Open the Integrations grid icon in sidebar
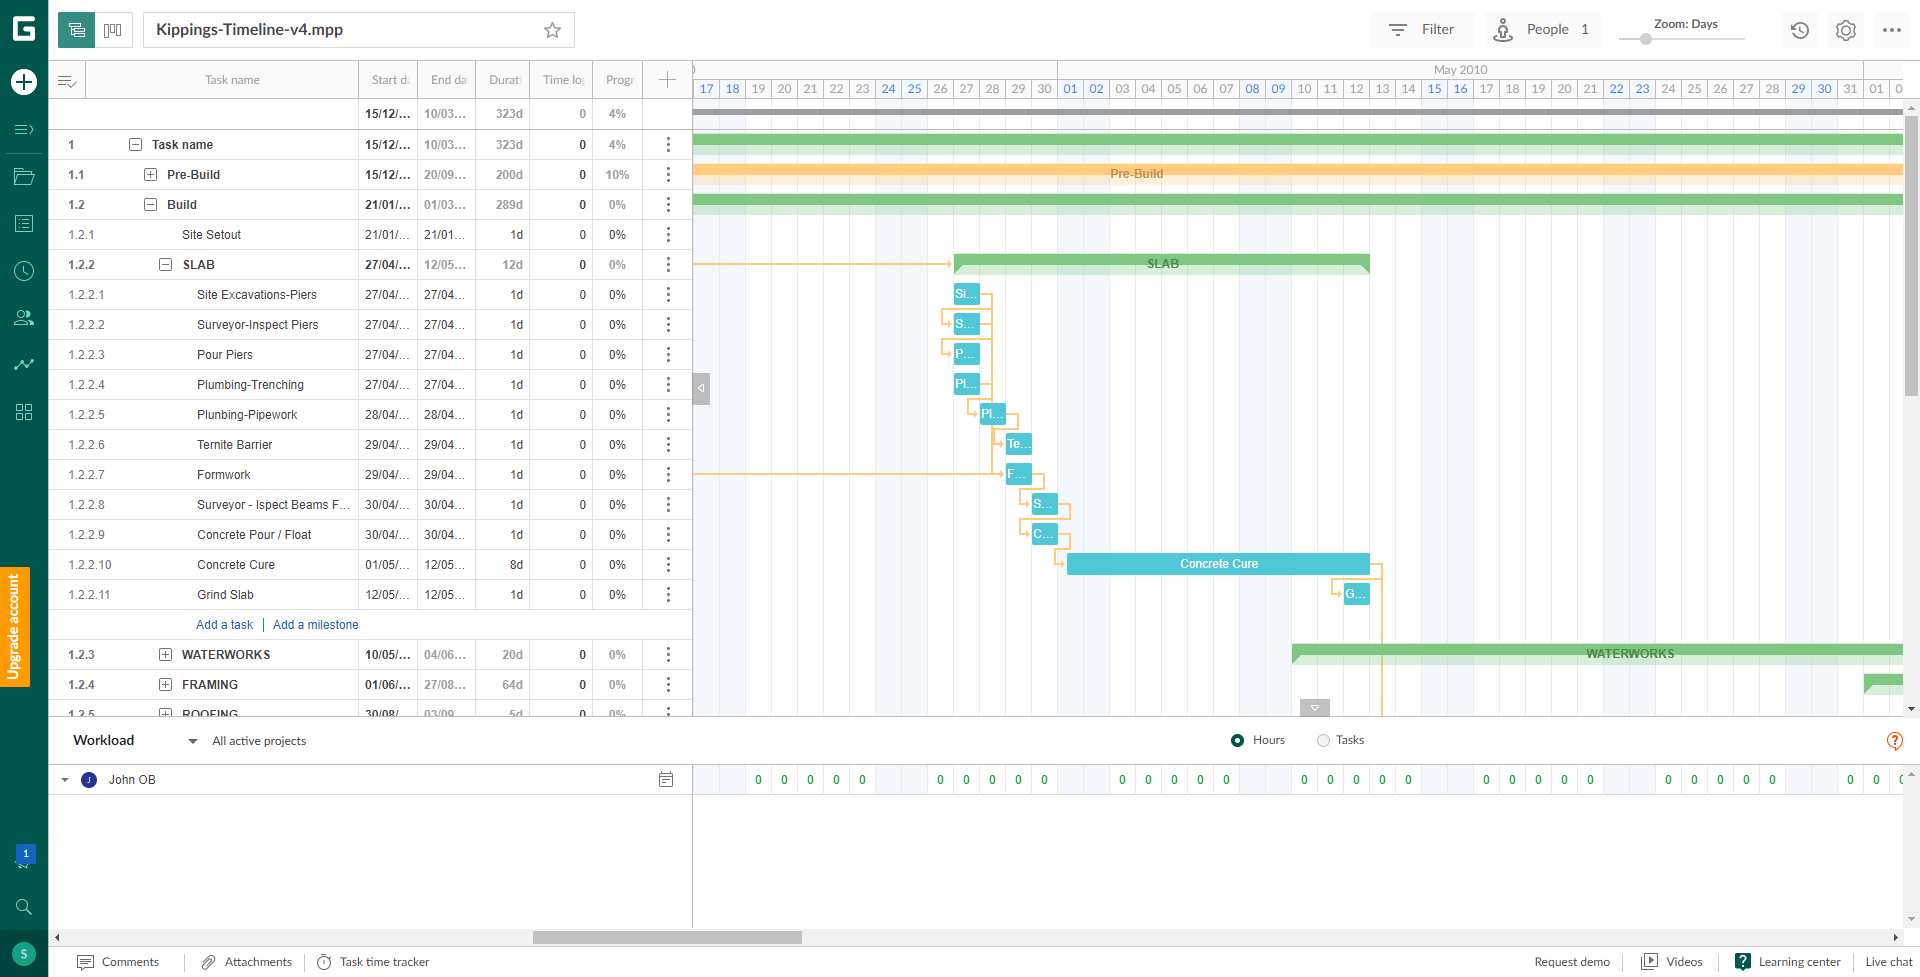 click(23, 411)
